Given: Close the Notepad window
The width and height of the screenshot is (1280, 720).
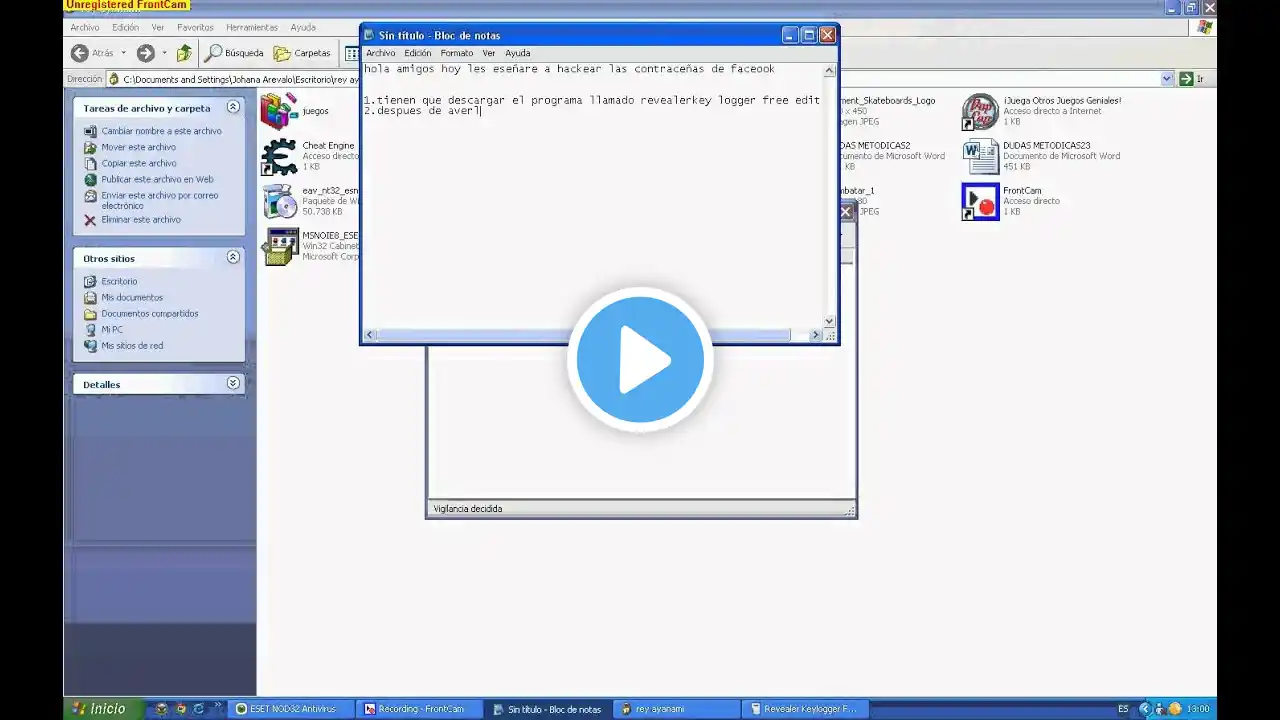Looking at the screenshot, I should pos(827,35).
